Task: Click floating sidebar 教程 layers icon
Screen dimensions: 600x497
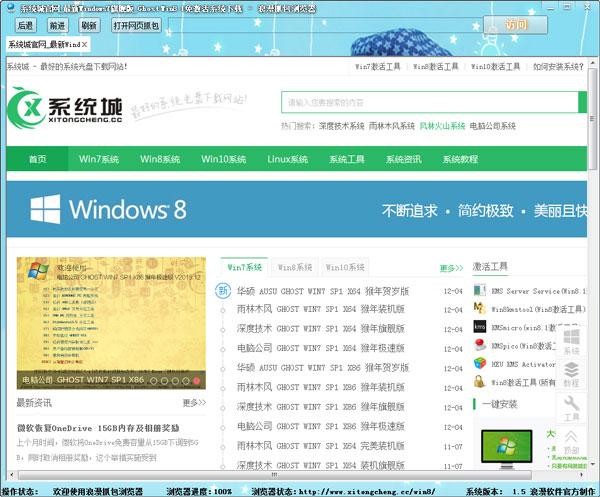Action: coord(571,374)
